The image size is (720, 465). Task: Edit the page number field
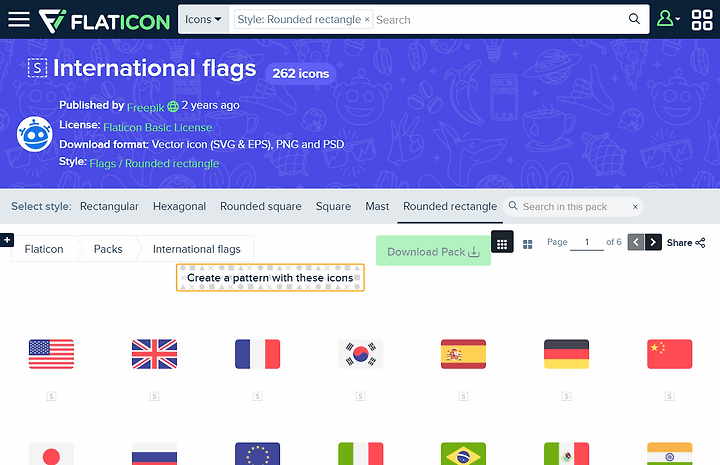point(587,242)
